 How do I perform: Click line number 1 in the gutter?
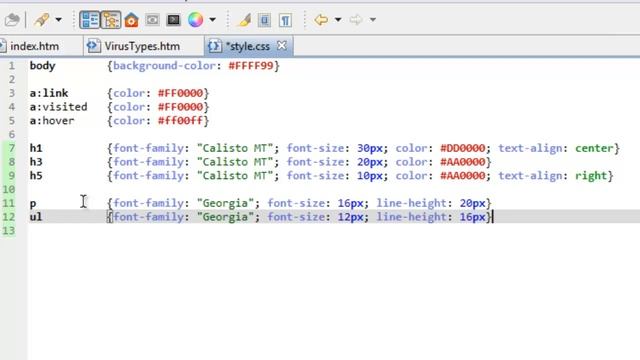pos(11,65)
